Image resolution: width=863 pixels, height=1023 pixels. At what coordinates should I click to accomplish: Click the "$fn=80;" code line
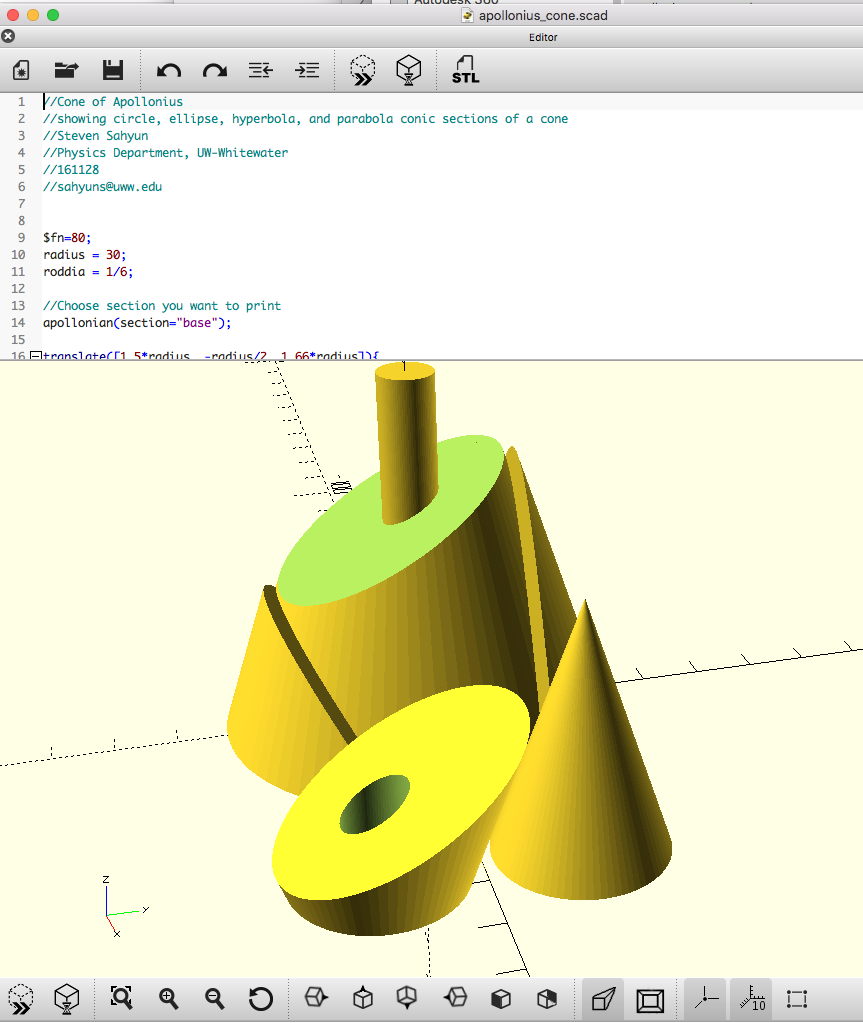click(67, 237)
